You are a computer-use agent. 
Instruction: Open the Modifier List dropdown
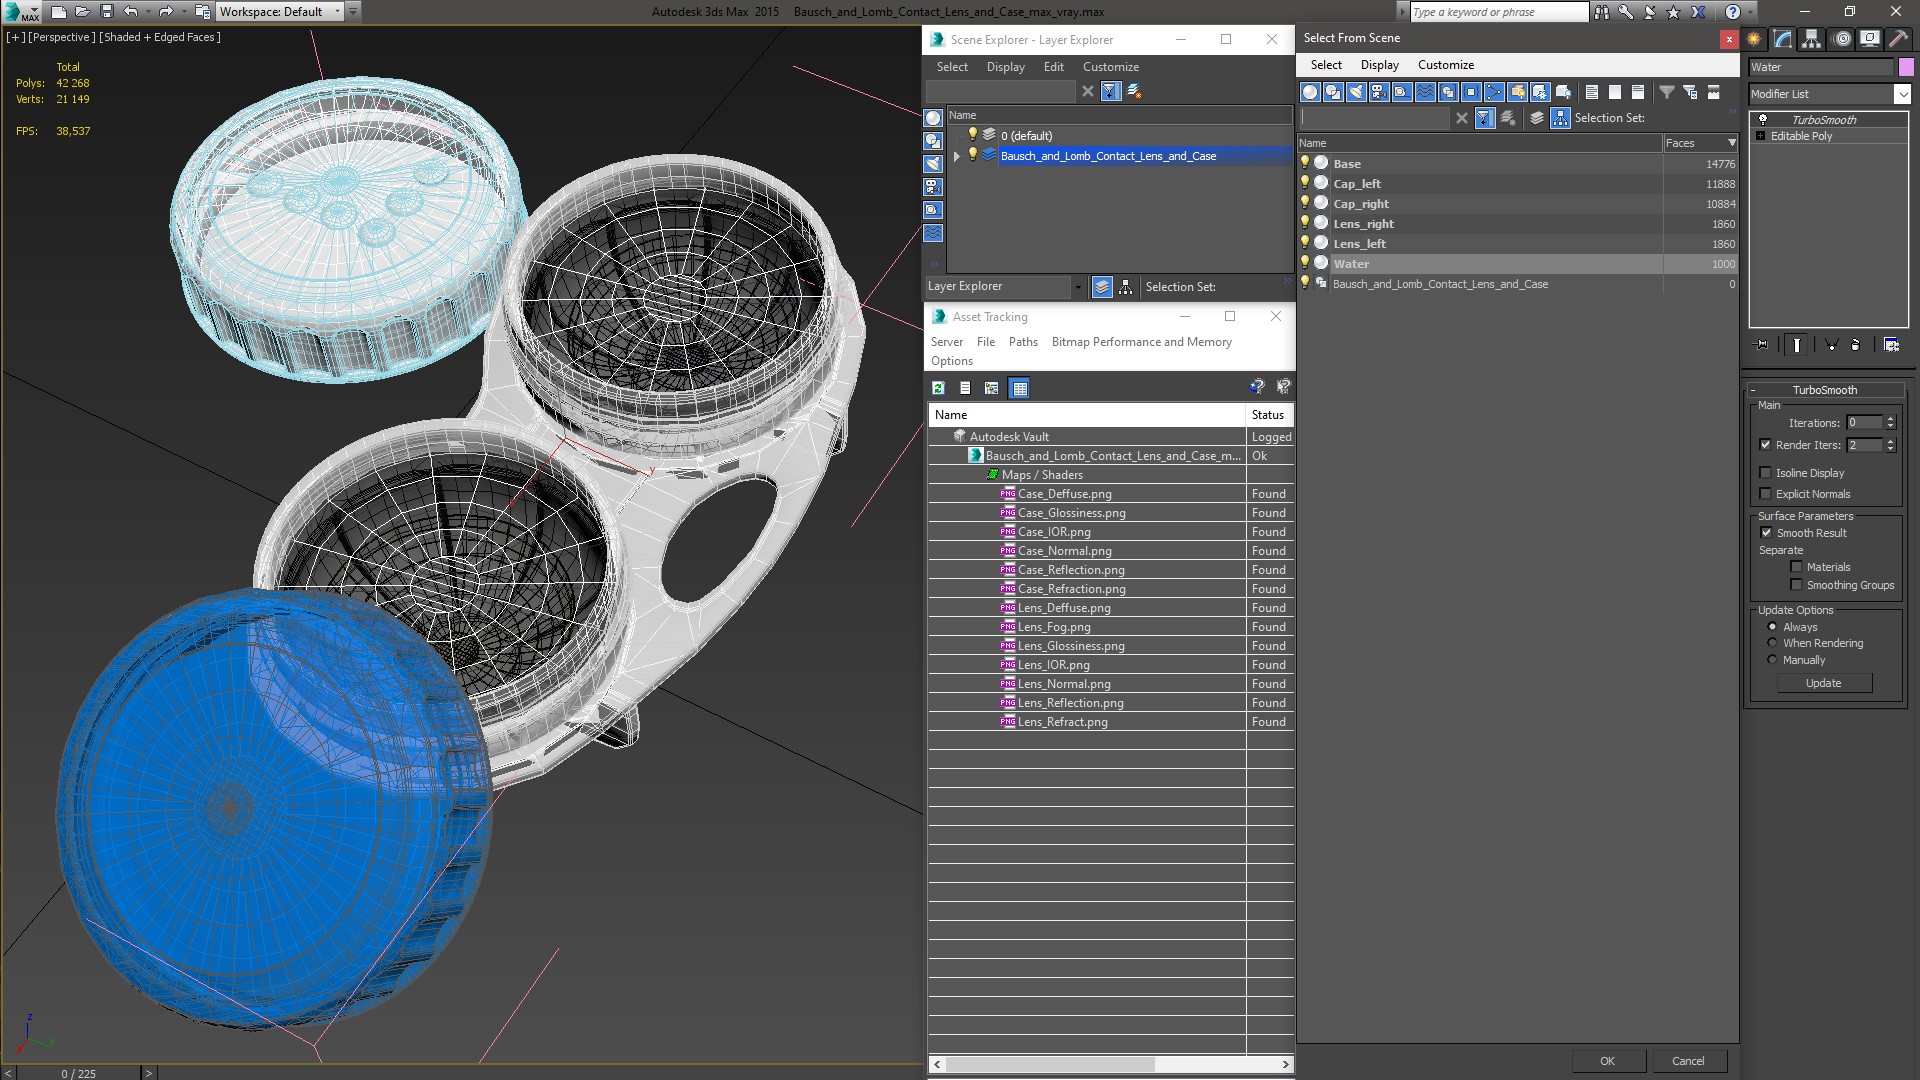coord(1901,94)
